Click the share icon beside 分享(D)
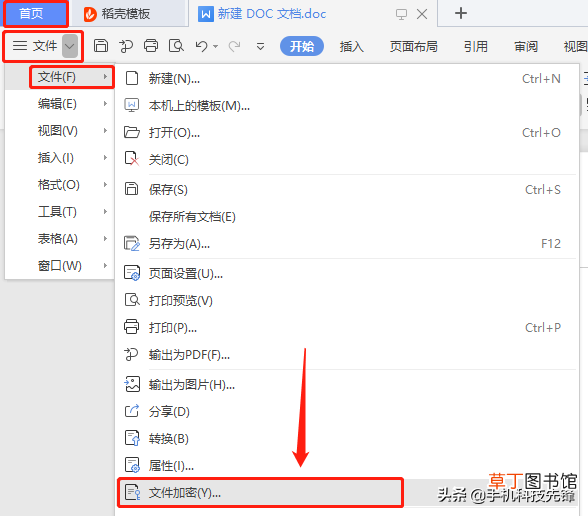Viewport: 588px width, 516px height. [x=132, y=411]
